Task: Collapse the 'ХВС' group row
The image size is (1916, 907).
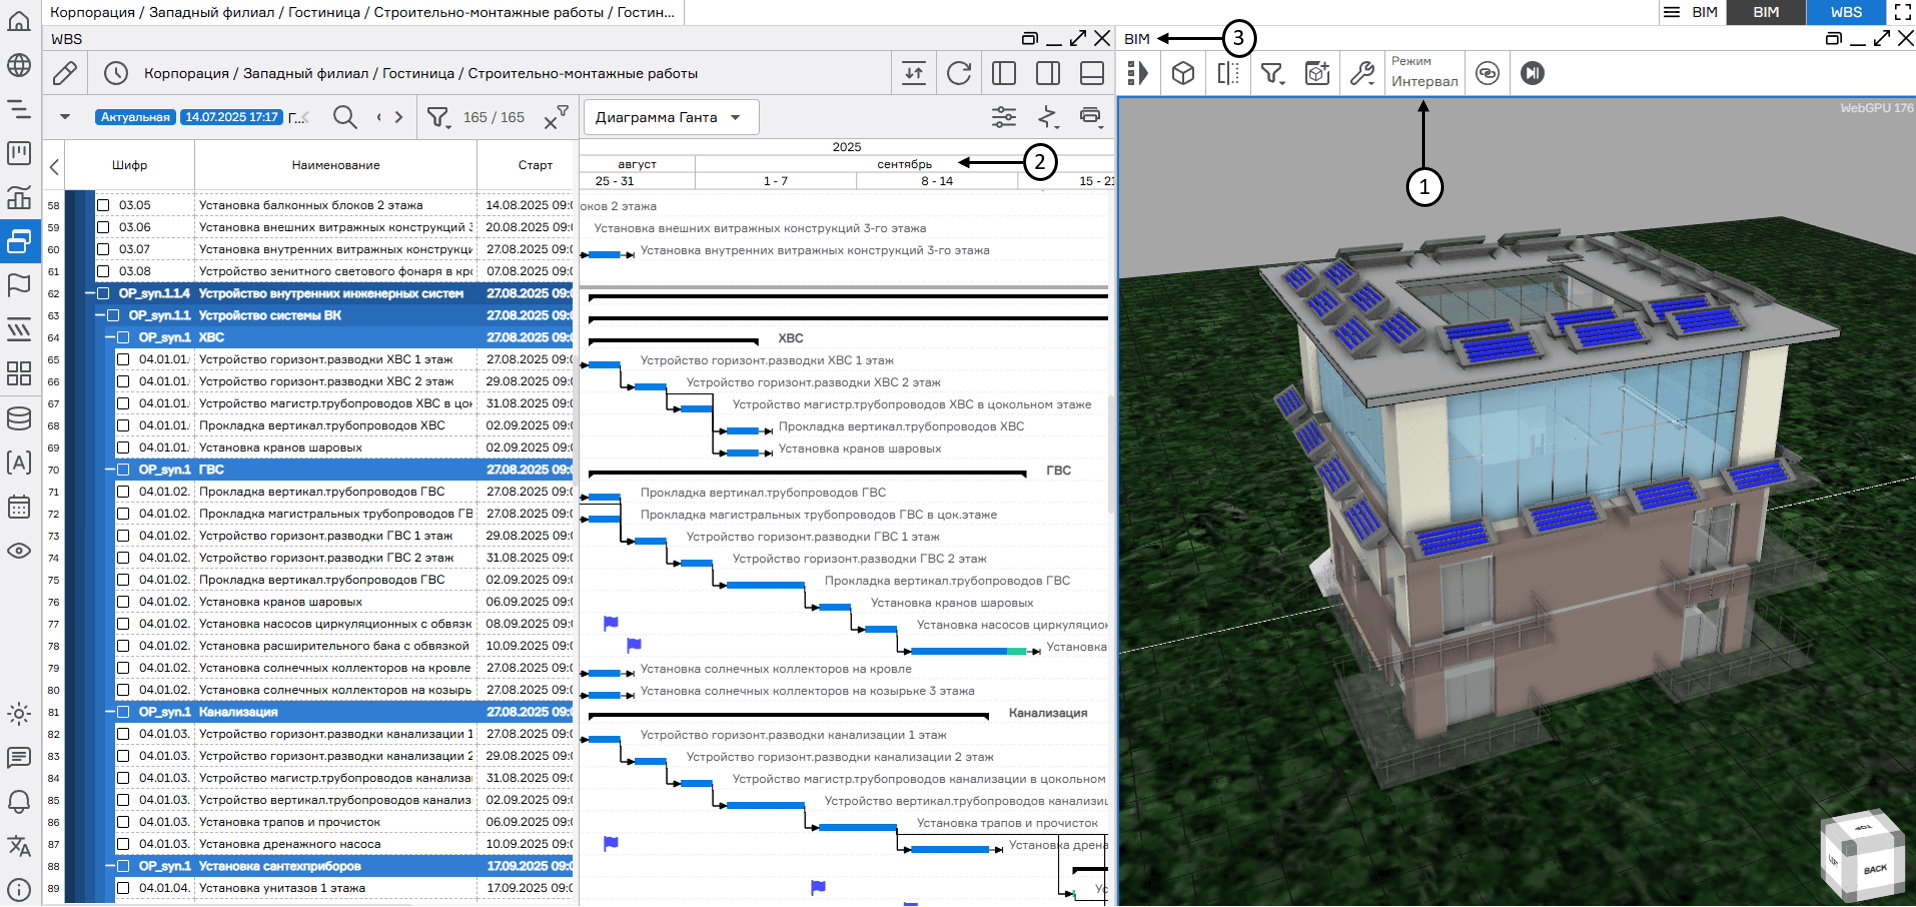Action: coord(110,338)
